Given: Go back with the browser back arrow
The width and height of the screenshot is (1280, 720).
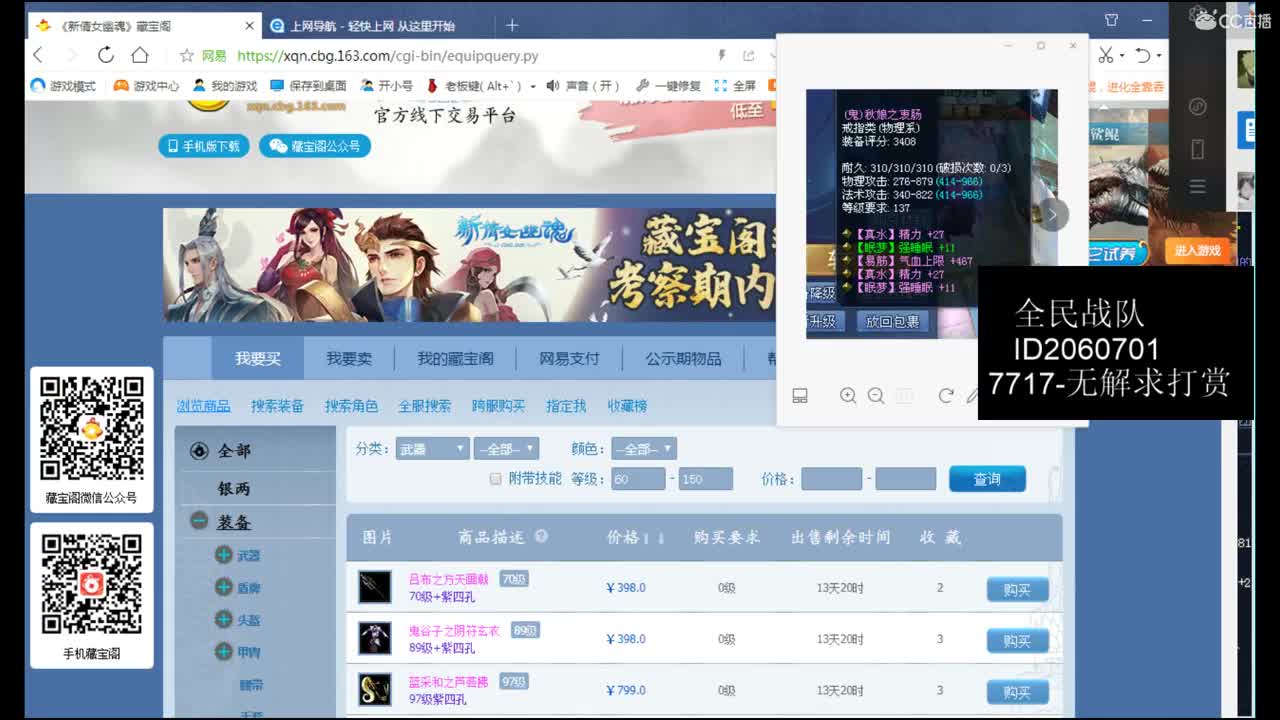Looking at the screenshot, I should click(38, 55).
